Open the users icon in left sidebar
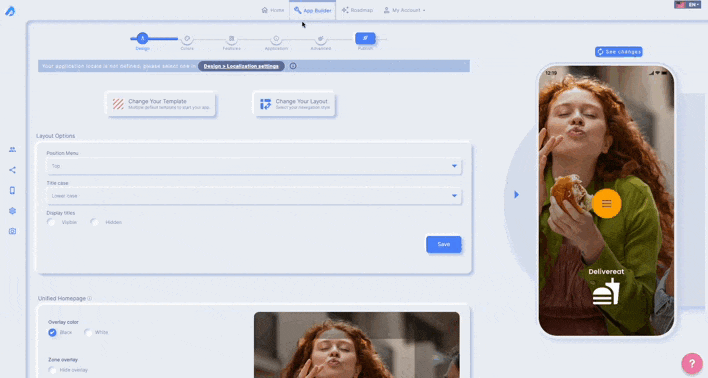Screen dimensions: 708x378 tap(12, 149)
